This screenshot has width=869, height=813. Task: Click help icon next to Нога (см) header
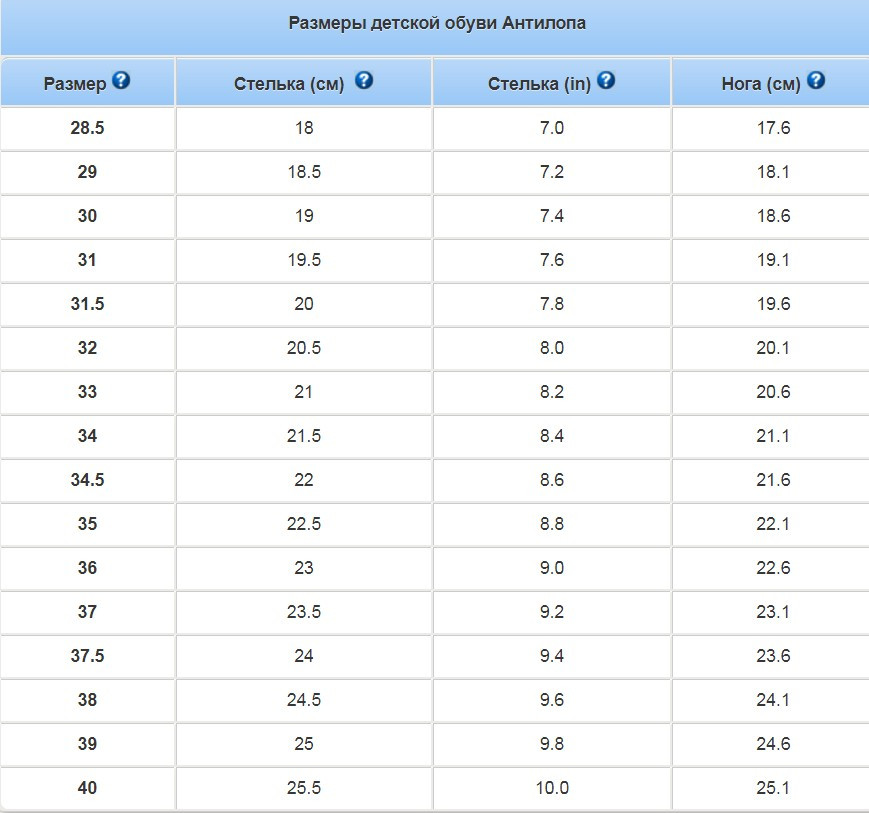816,80
